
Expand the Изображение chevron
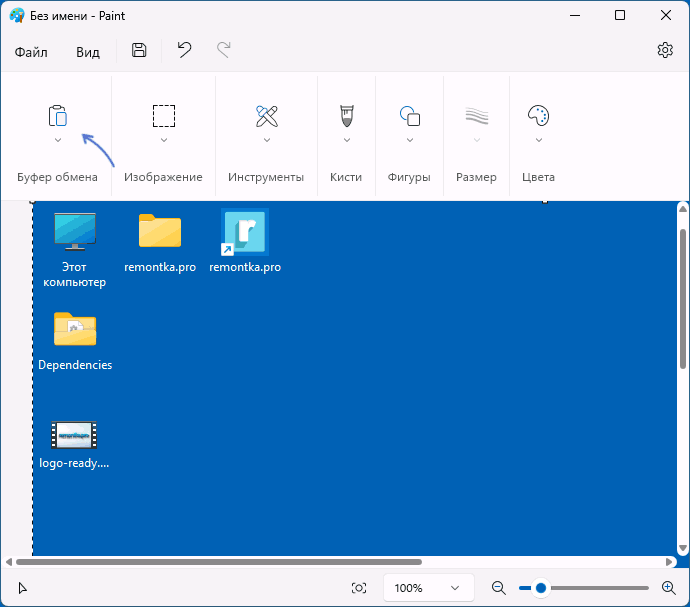164,140
